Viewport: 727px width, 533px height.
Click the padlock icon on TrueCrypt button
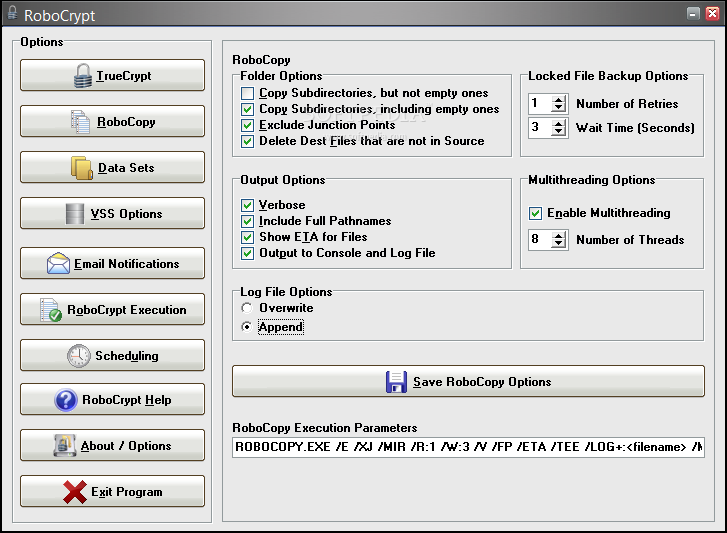pyautogui.click(x=83, y=76)
